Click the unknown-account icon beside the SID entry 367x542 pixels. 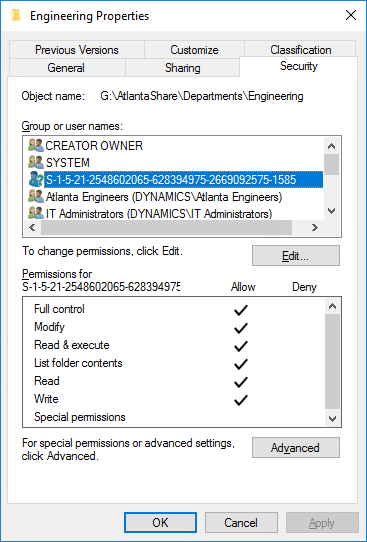point(36,180)
